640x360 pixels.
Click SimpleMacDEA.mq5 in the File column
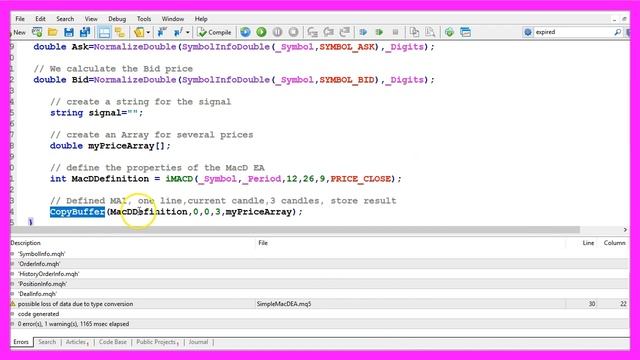coord(284,304)
